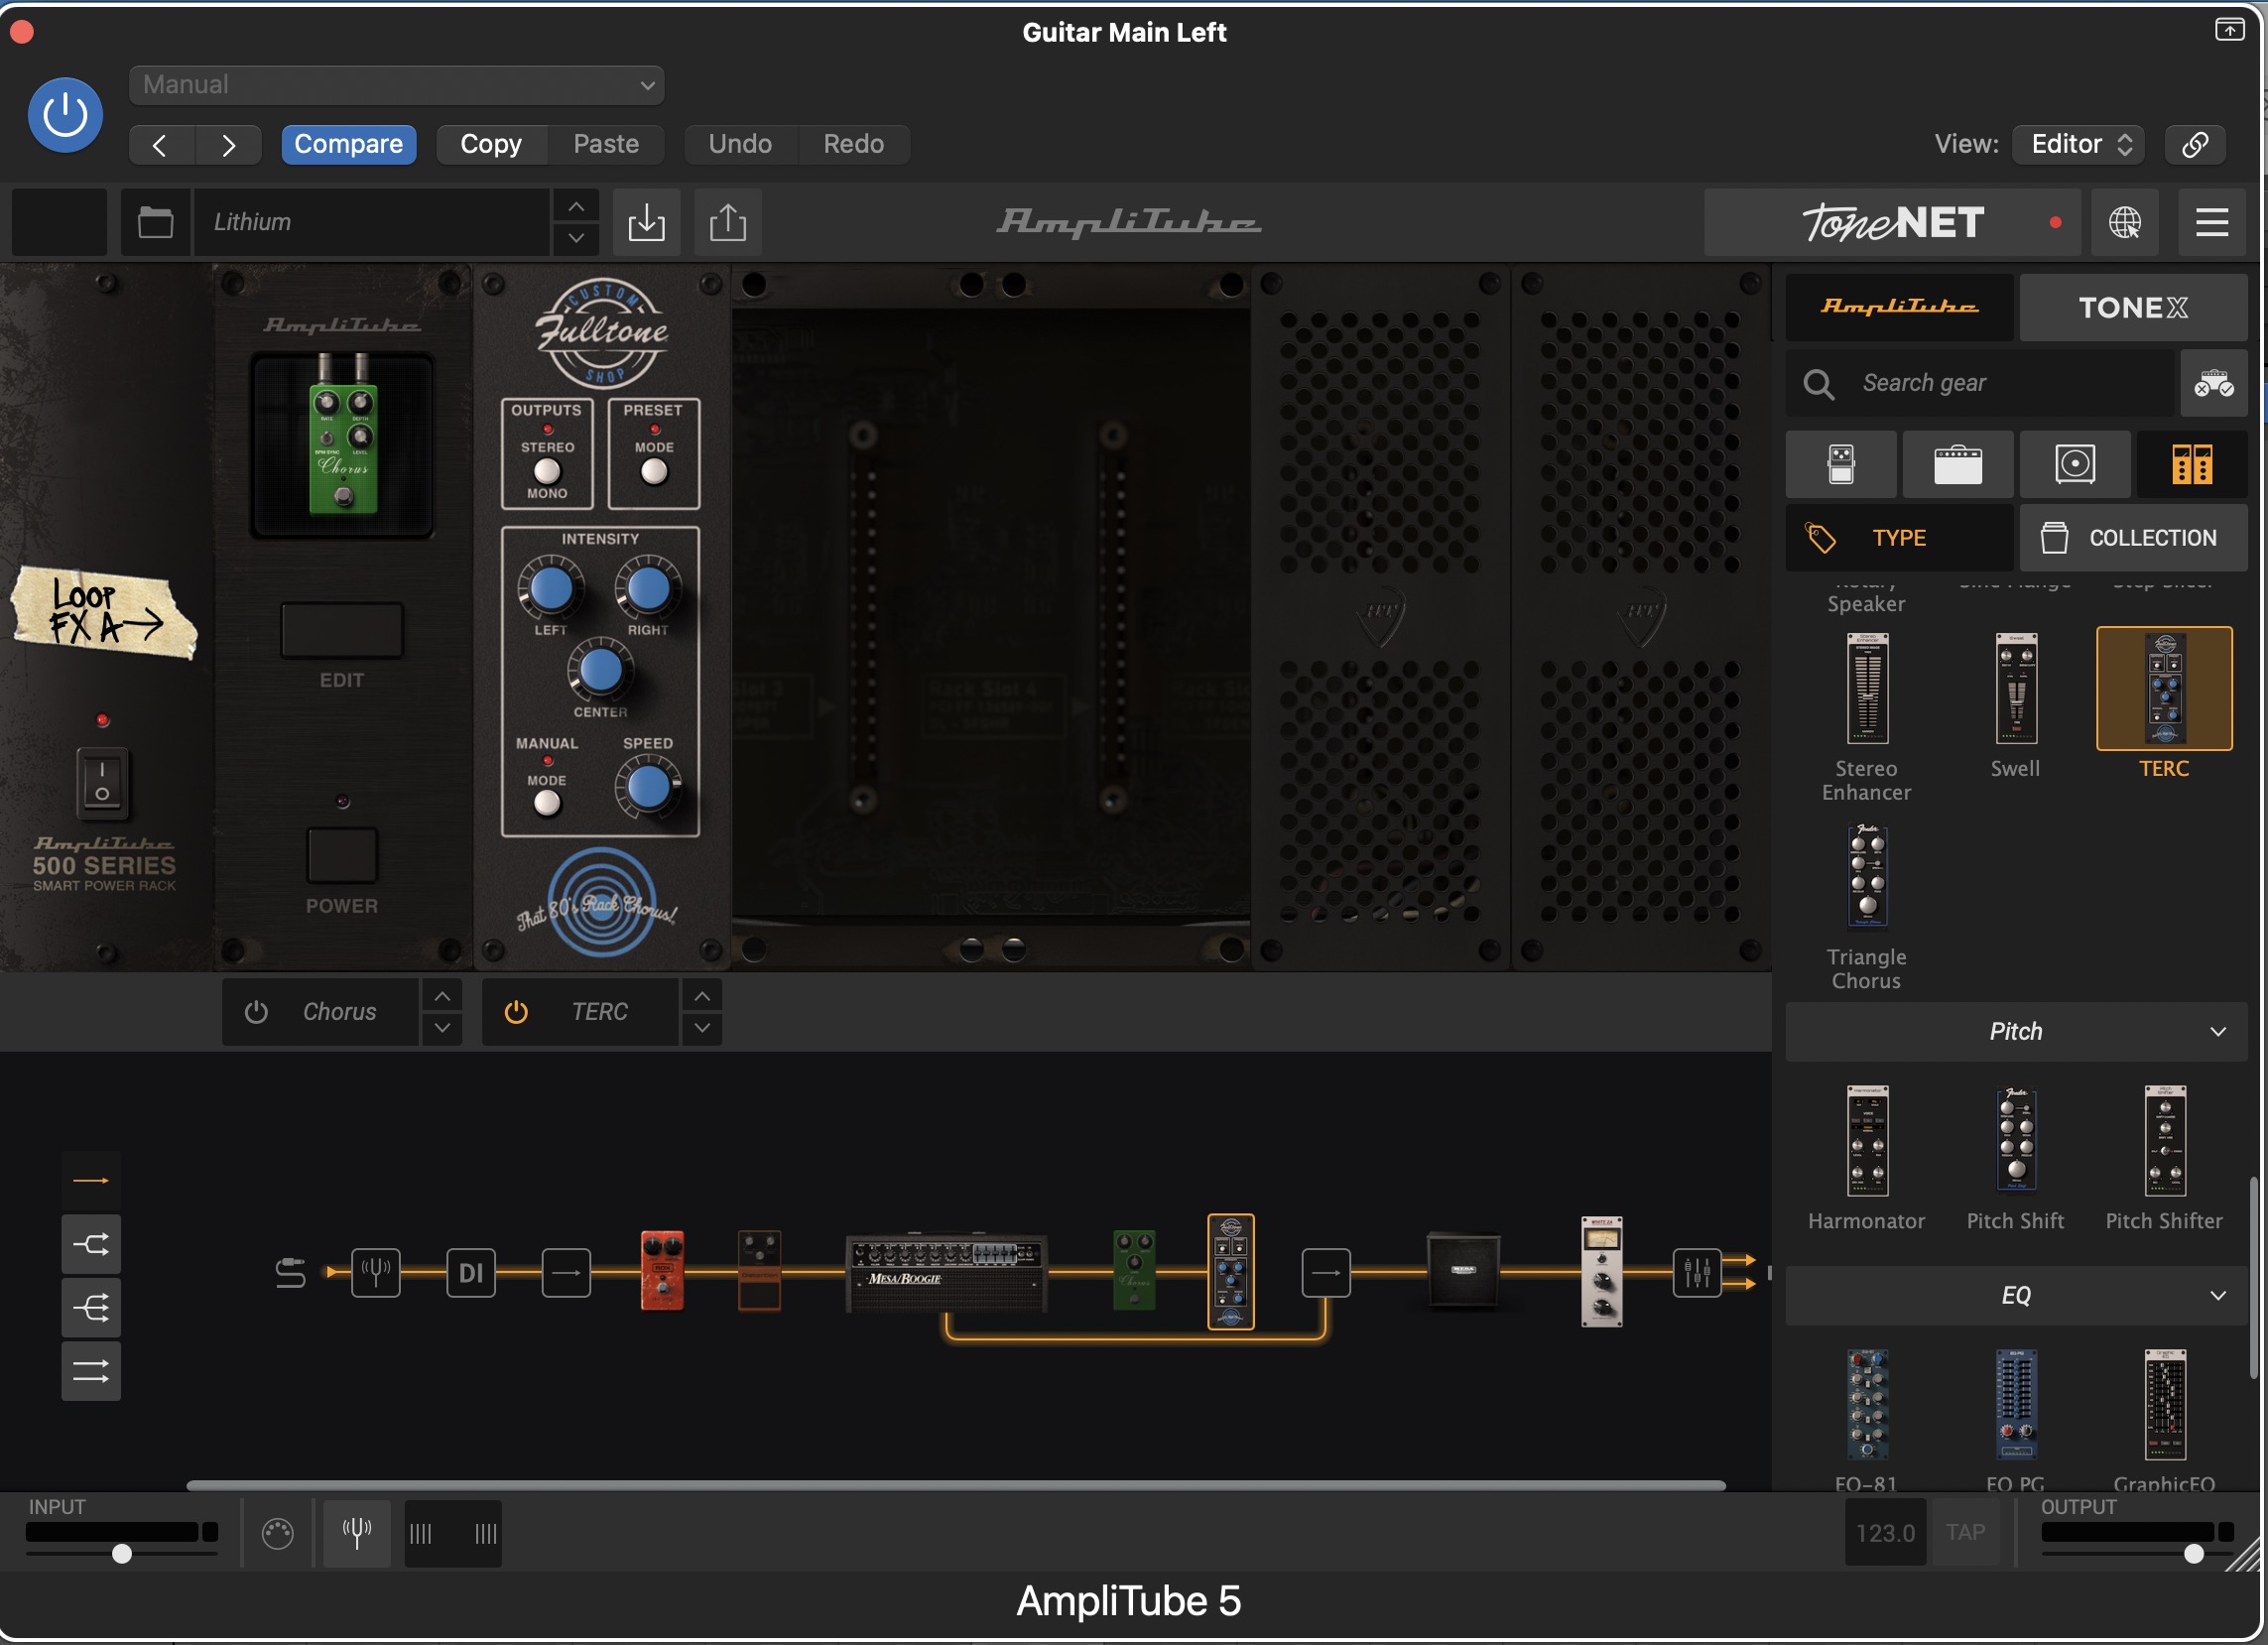Click the preset save (download) icon
The width and height of the screenshot is (2268, 1645).
coord(646,222)
